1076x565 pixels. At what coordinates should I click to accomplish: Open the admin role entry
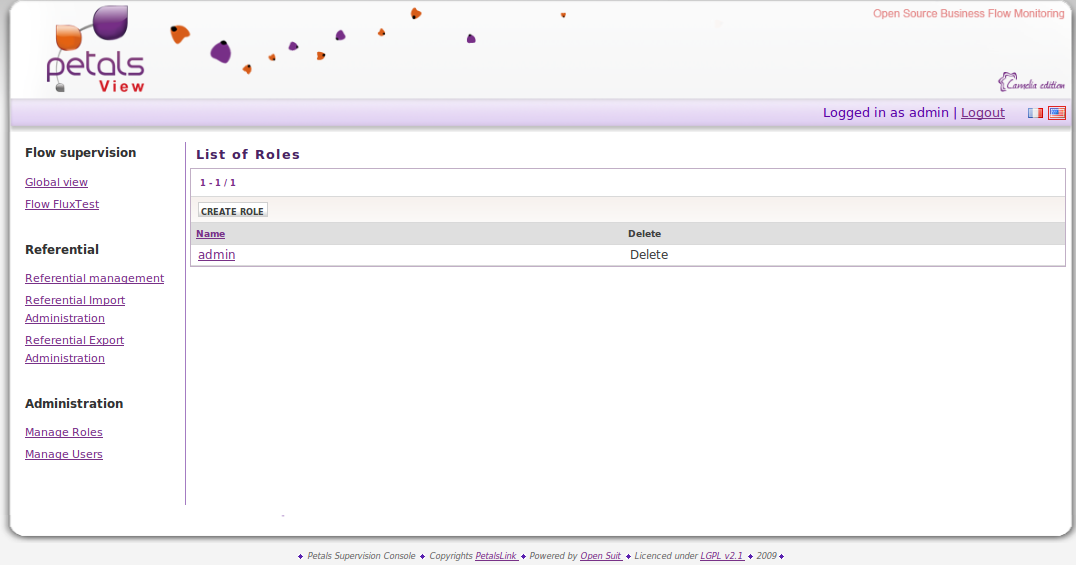point(216,255)
